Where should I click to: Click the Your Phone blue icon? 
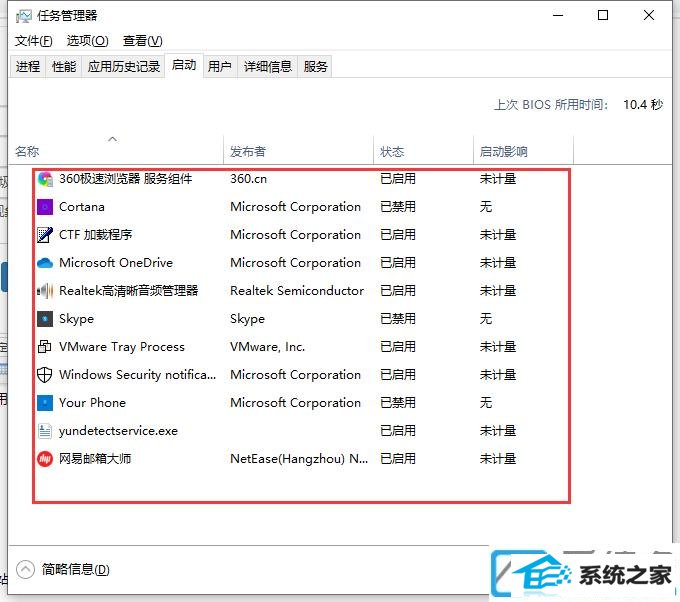45,402
